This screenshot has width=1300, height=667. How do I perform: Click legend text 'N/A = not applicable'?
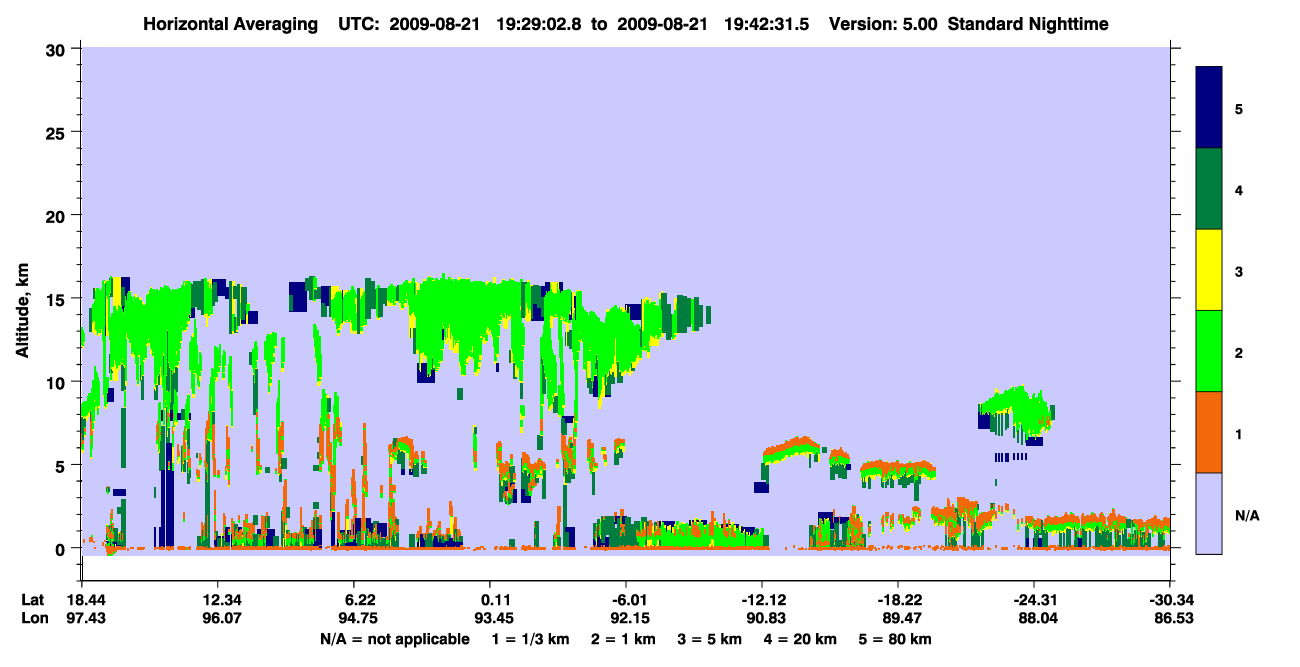point(394,639)
